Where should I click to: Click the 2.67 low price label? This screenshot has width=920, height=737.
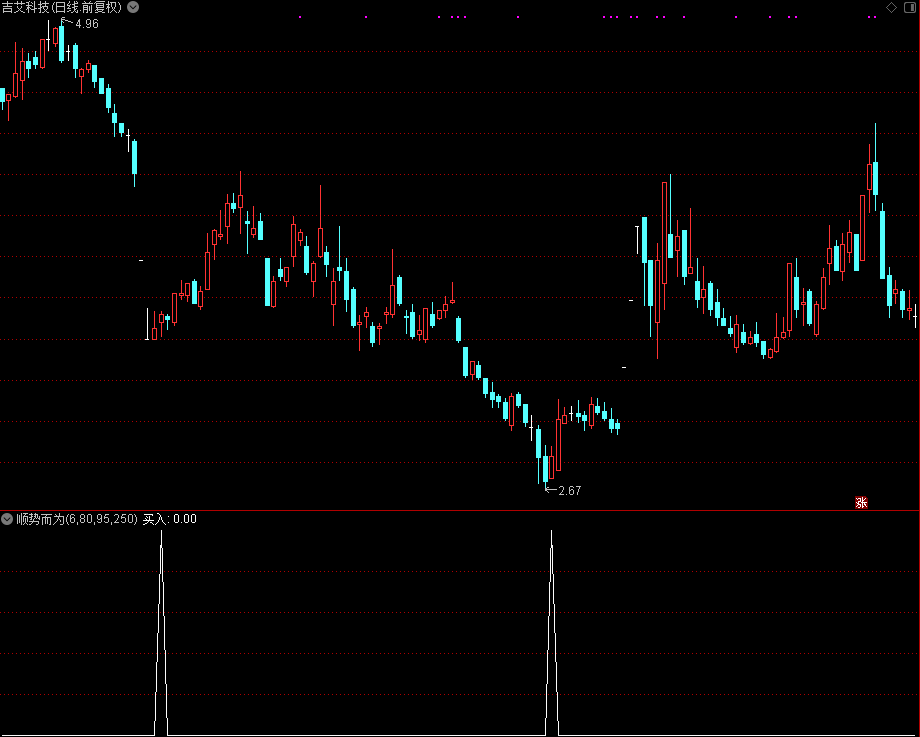tap(570, 491)
